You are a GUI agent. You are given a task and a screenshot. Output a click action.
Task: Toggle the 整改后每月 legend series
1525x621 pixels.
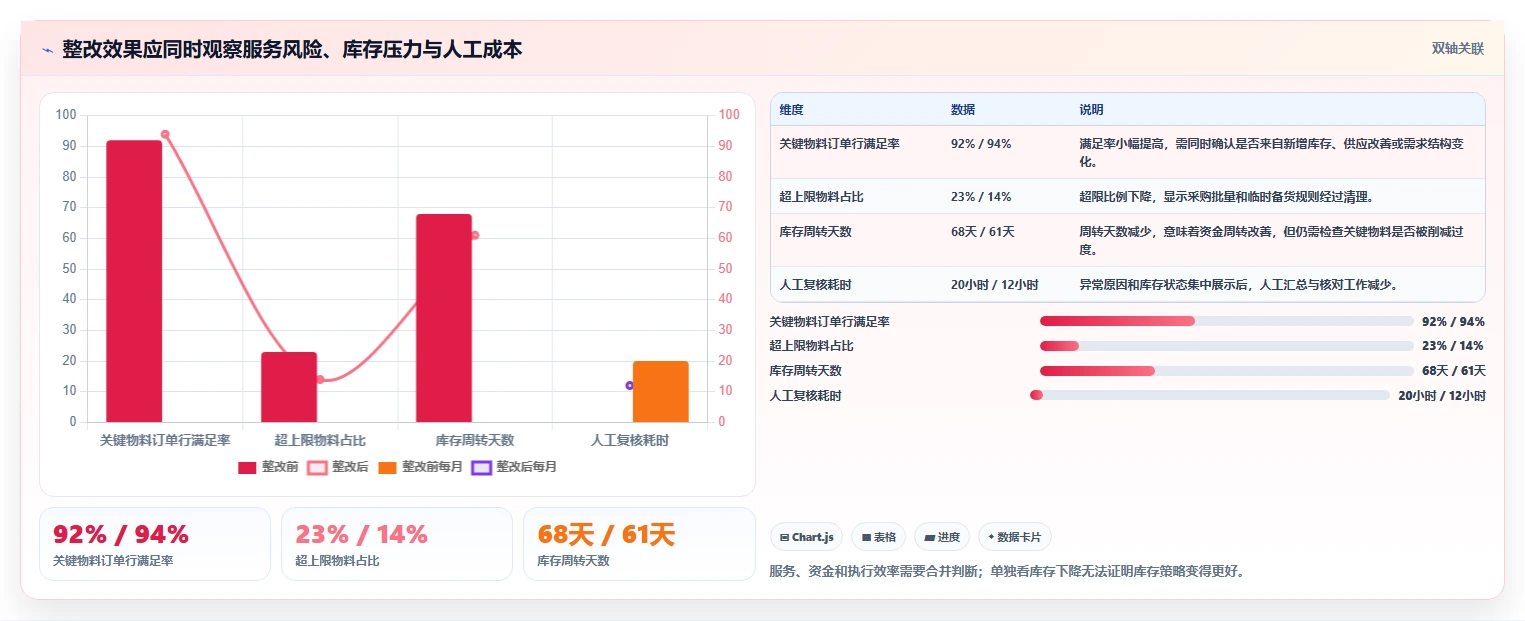tap(514, 467)
